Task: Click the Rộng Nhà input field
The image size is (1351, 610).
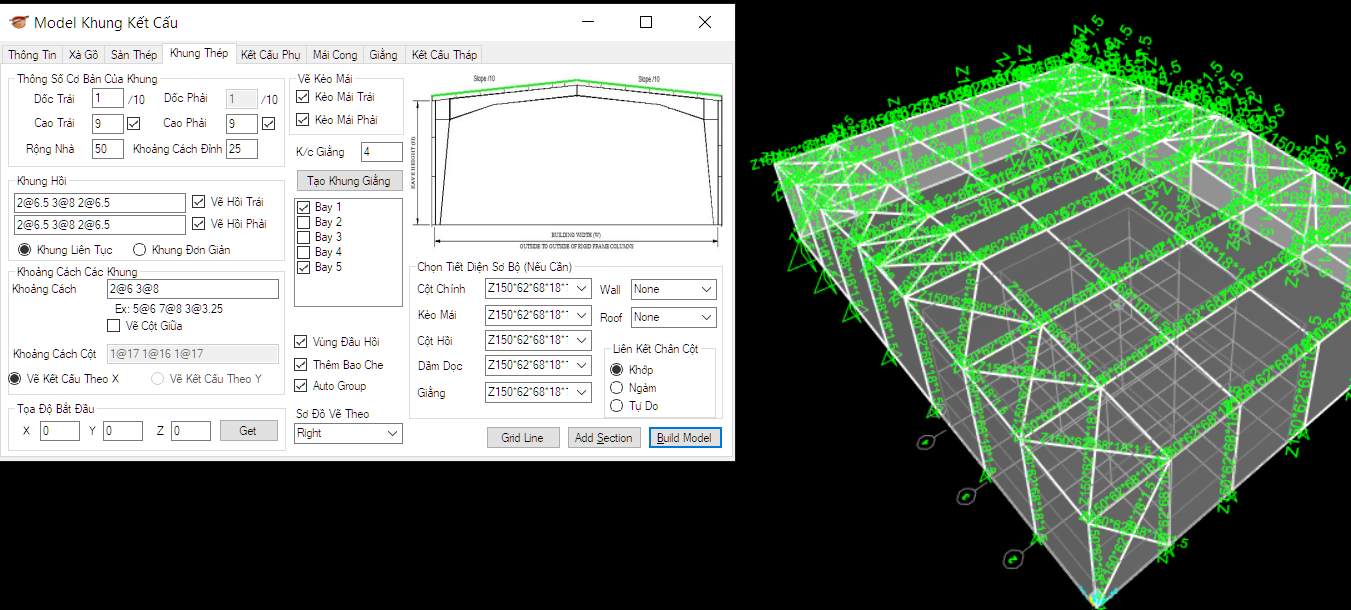Action: pyautogui.click(x=106, y=149)
